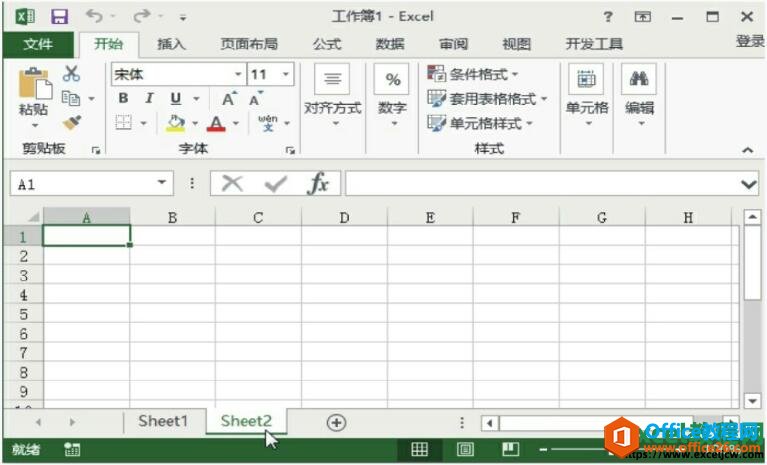Cancel formula entry X button
The height and width of the screenshot is (465, 767).
232,184
